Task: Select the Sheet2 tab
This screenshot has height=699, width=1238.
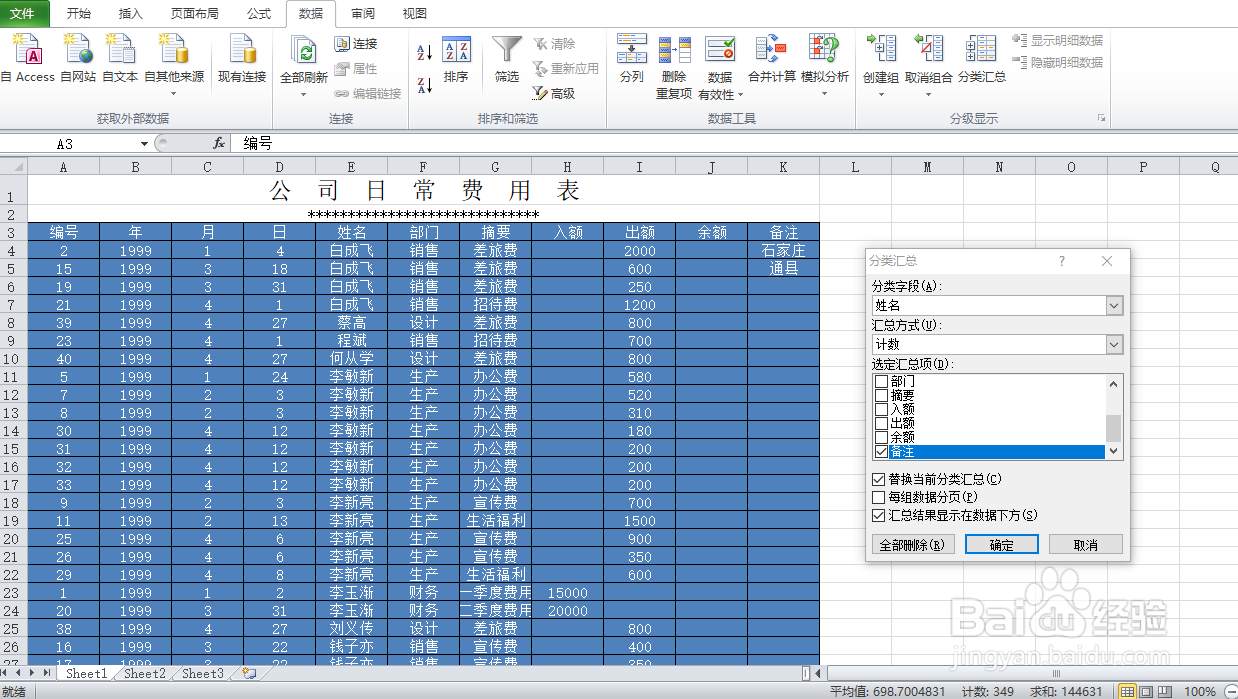Action: tap(145, 673)
